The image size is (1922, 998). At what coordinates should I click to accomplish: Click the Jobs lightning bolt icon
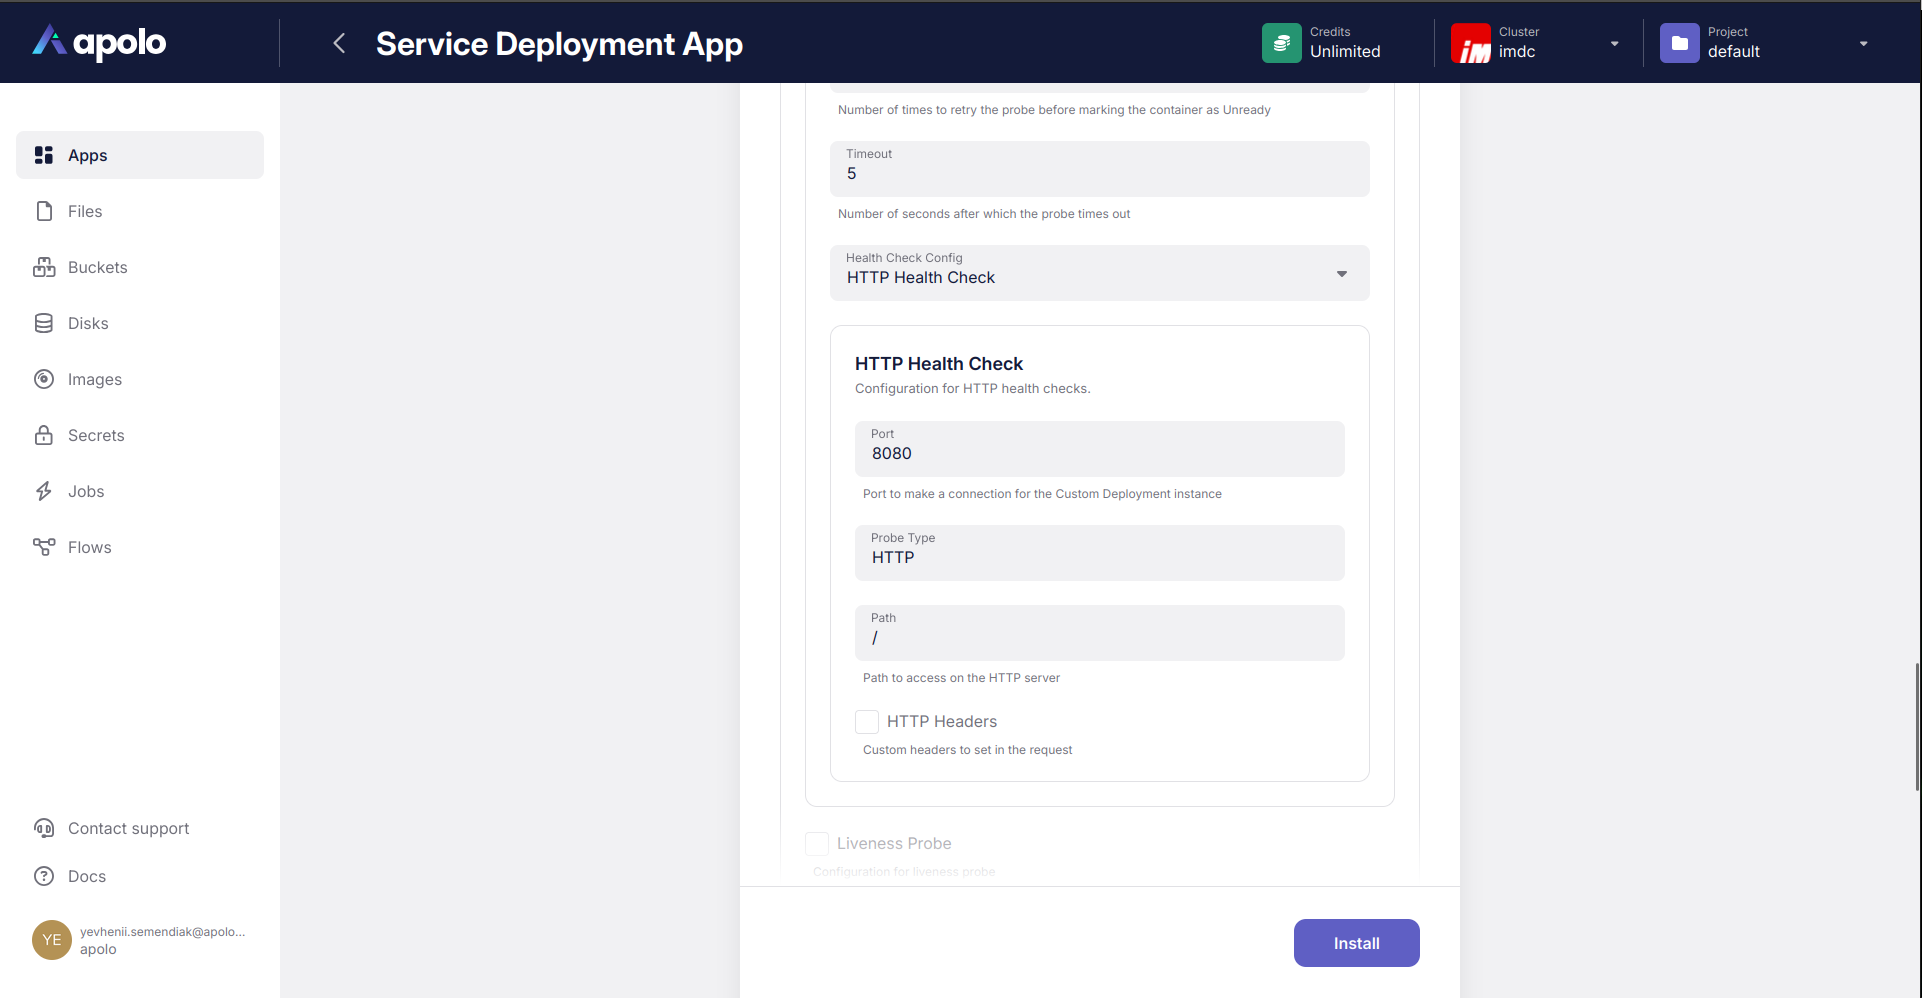coord(44,491)
